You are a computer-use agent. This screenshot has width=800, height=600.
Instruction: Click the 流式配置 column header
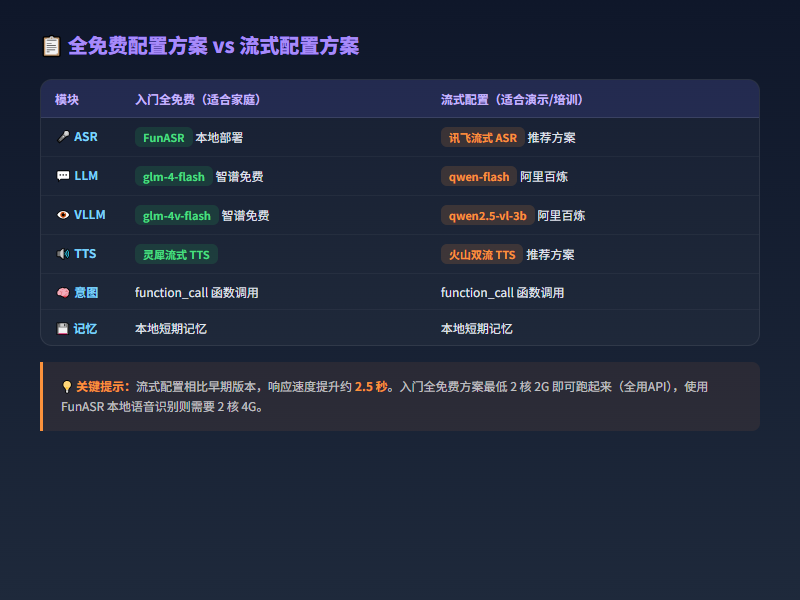coord(511,100)
